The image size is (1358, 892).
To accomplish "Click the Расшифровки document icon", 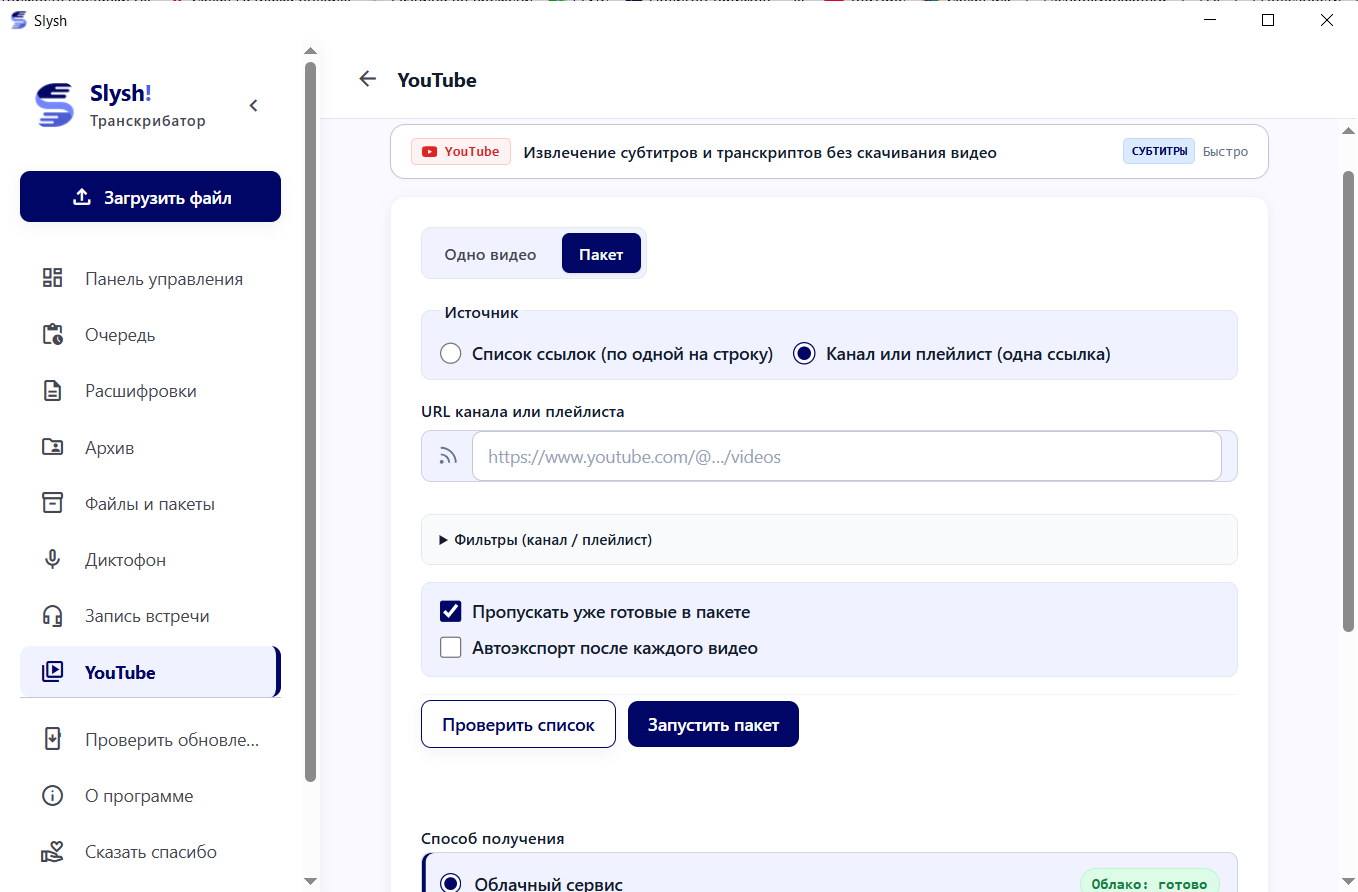I will pos(52,391).
